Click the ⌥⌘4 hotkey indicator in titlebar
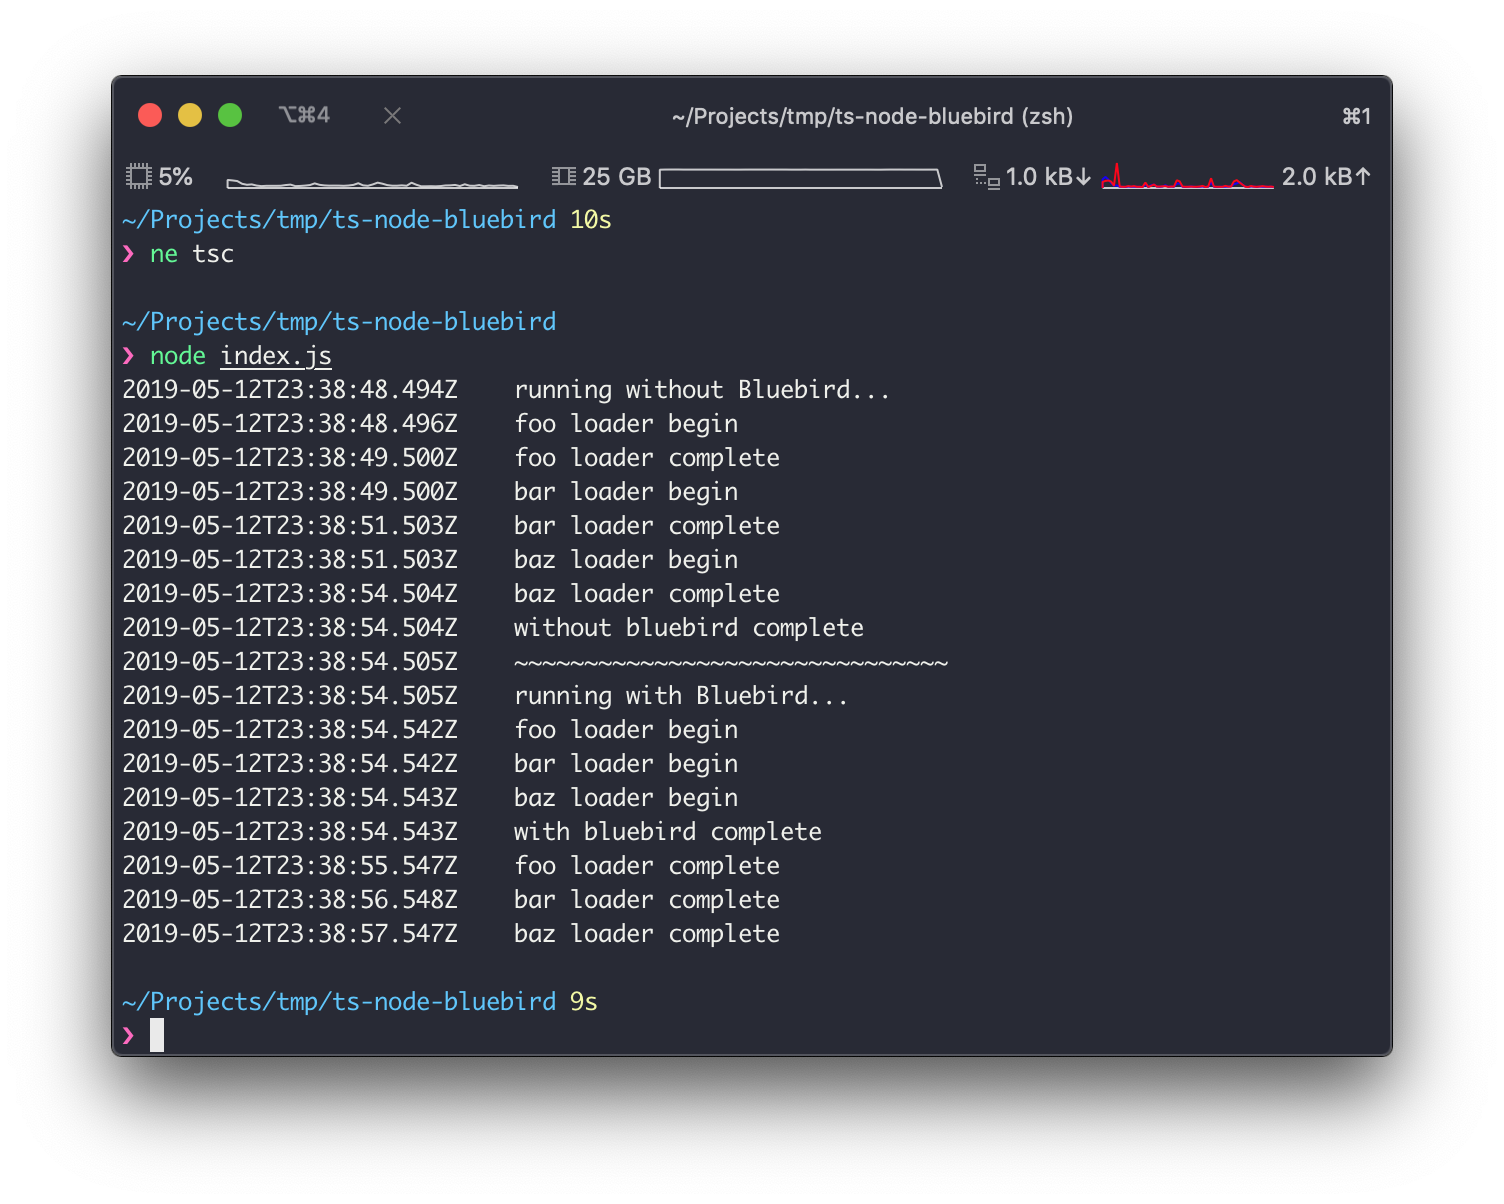Viewport: 1504px width, 1204px height. click(x=304, y=115)
